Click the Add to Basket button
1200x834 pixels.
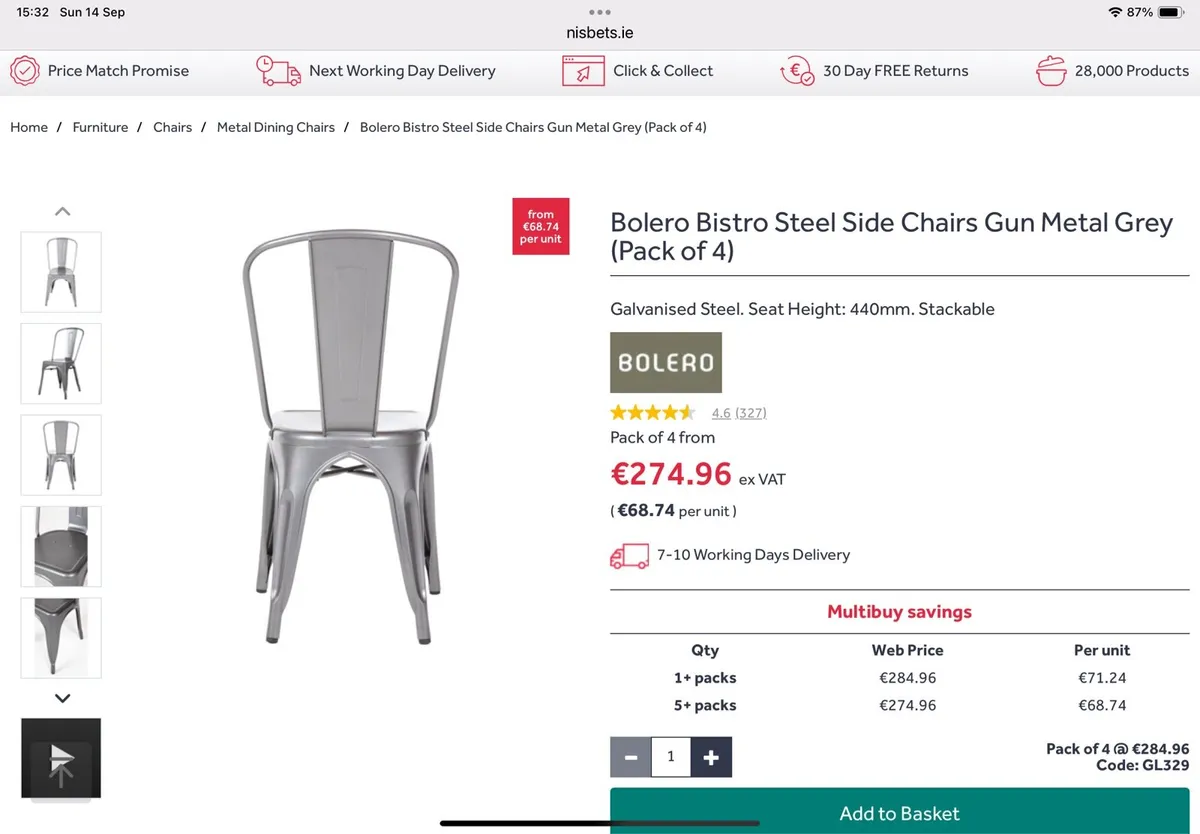pos(898,813)
